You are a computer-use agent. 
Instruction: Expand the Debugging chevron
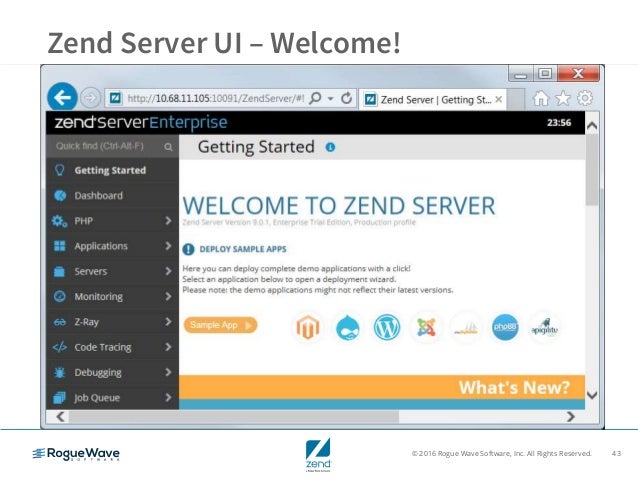coord(168,372)
